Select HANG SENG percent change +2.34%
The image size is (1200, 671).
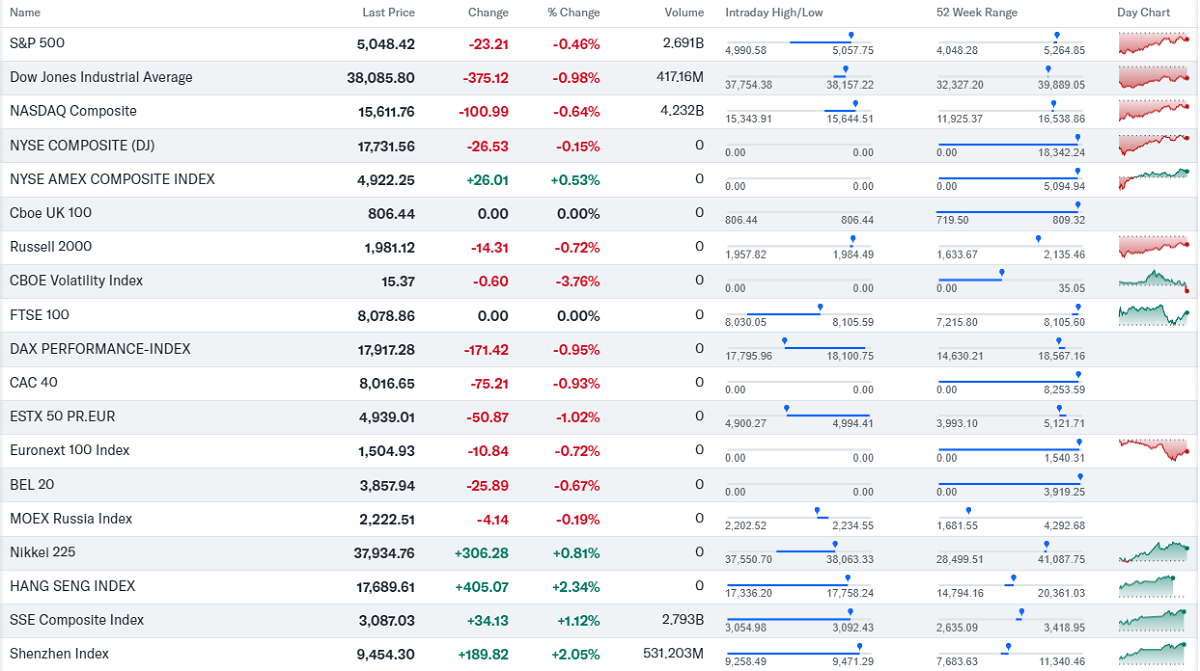pos(575,587)
